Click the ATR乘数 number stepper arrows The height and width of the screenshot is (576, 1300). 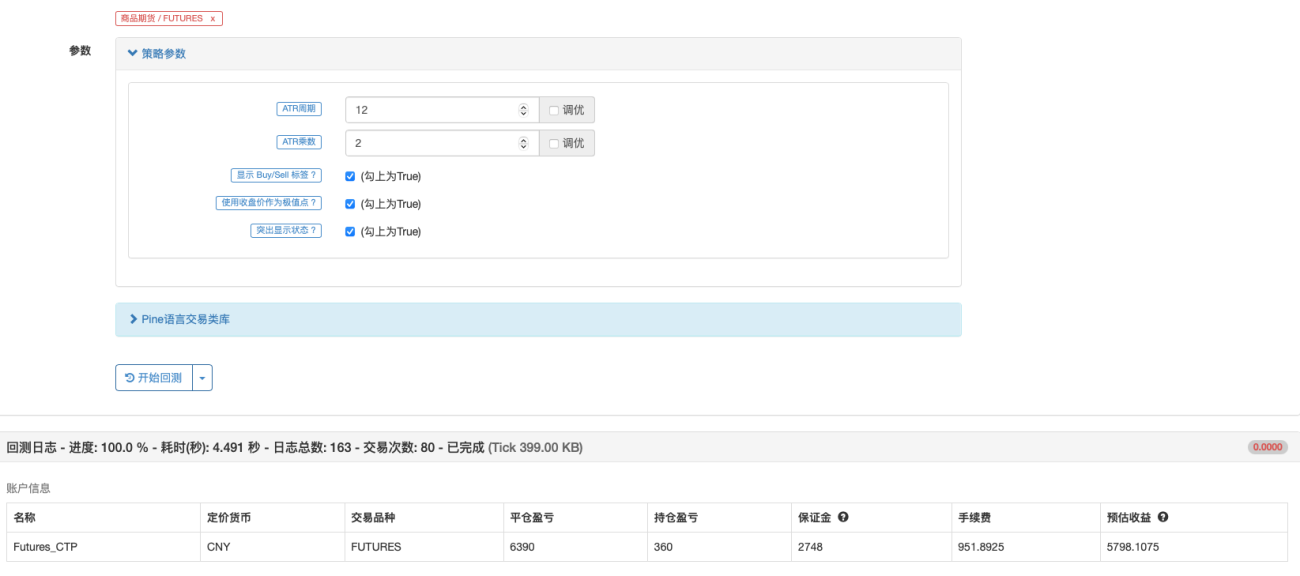tap(523, 143)
